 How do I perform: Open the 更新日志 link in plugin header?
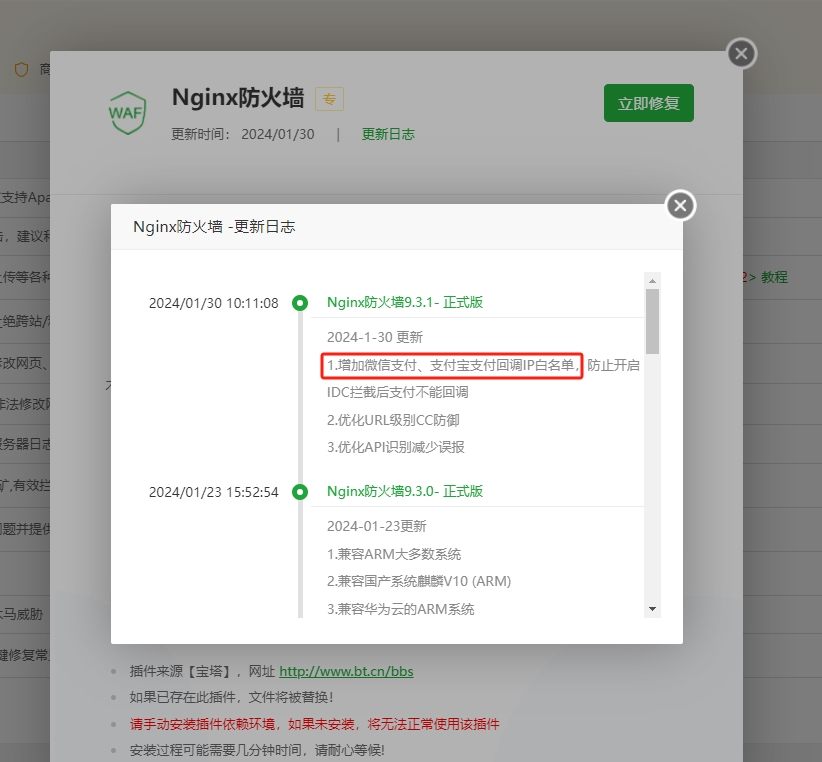click(x=388, y=134)
